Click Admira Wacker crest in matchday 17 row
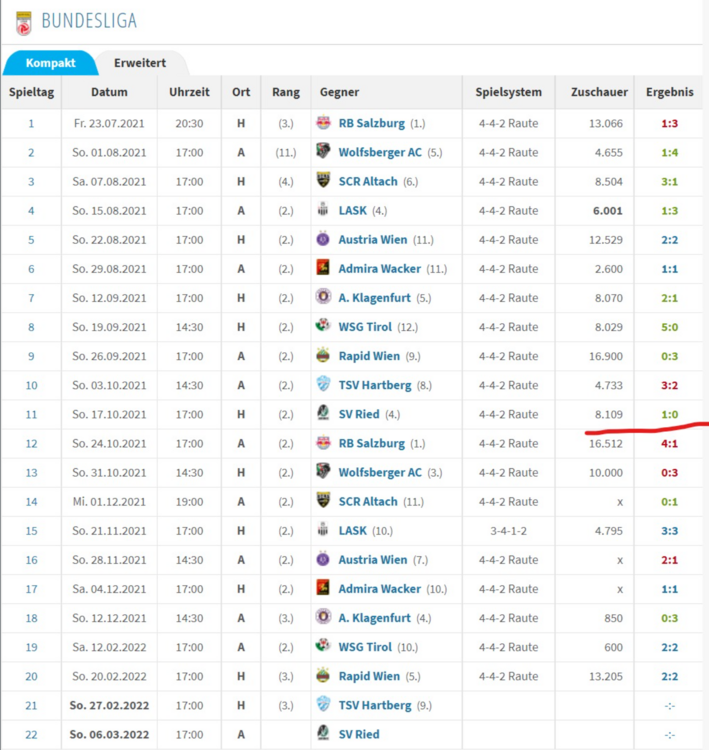The width and height of the screenshot is (709, 750). click(323, 588)
